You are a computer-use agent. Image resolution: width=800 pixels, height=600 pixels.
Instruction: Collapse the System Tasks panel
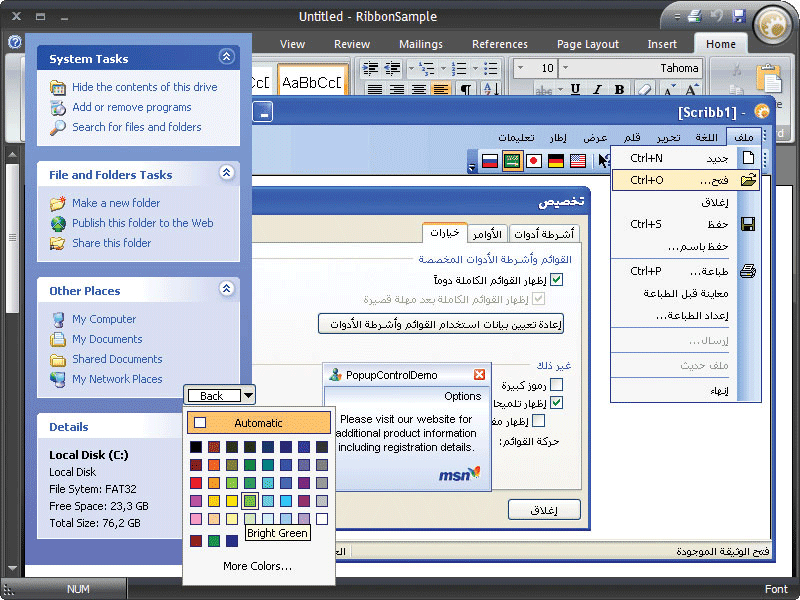pos(227,58)
